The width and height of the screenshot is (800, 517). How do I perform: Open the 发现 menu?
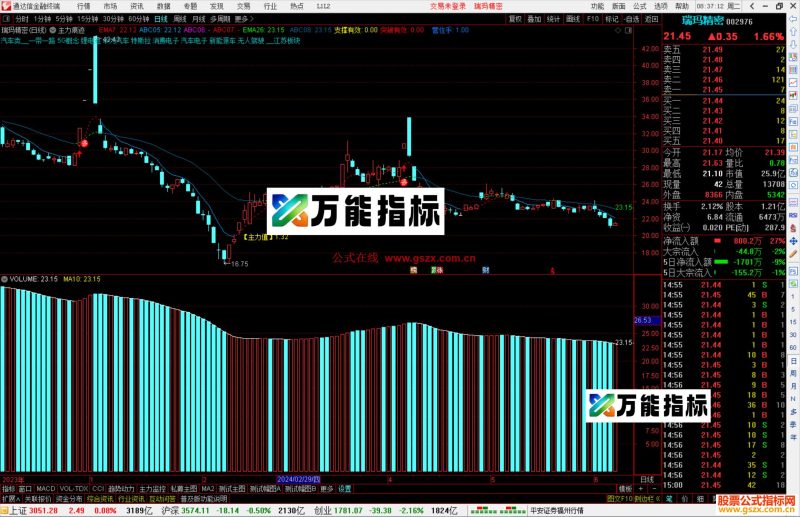coord(216,6)
